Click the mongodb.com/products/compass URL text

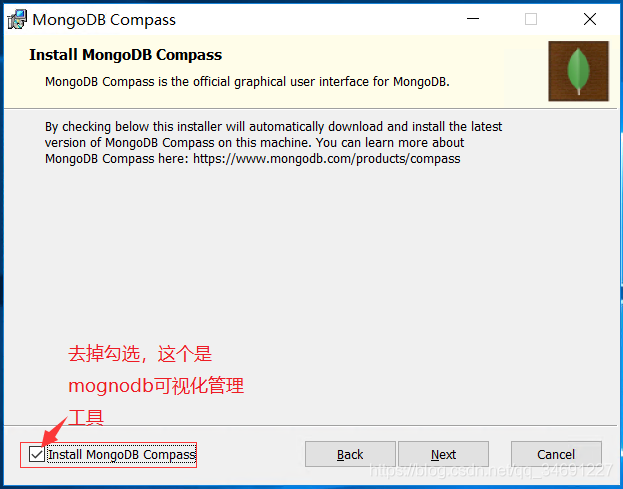pyautogui.click(x=327, y=158)
